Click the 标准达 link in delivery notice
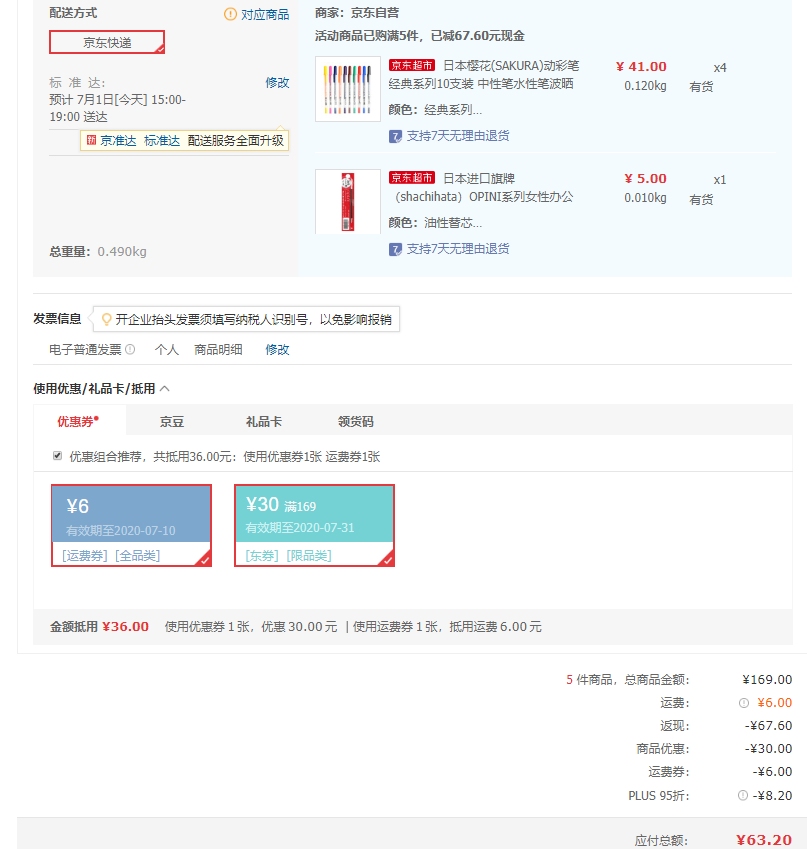This screenshot has width=807, height=849. 162,141
